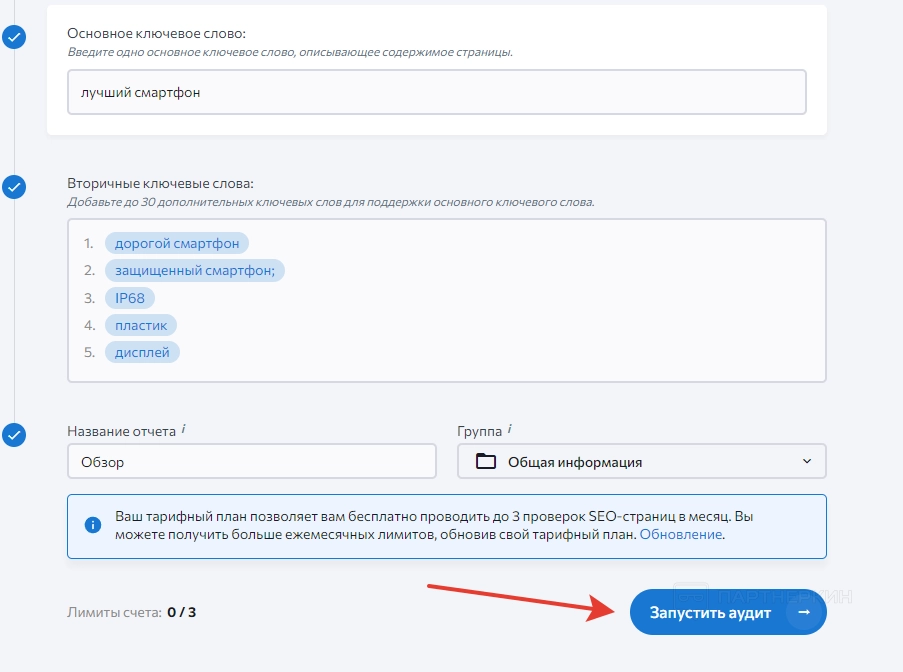This screenshot has height=672, width=903.
Task: Click the пластик keyword tag
Action: [141, 325]
